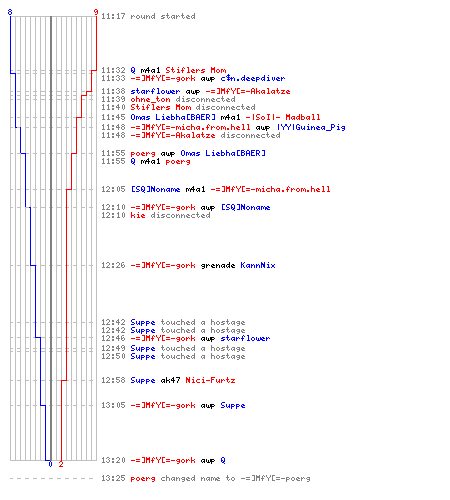Select Nici-Furtz player name

[210, 380]
